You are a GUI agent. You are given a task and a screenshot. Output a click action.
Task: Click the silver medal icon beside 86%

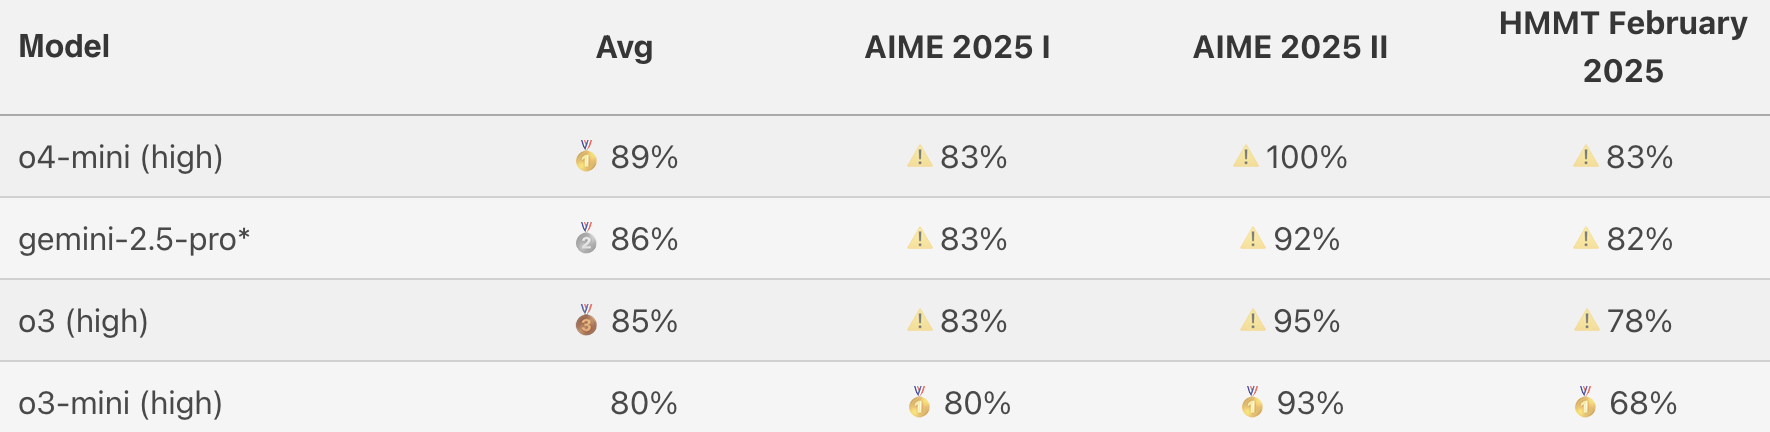(x=586, y=239)
